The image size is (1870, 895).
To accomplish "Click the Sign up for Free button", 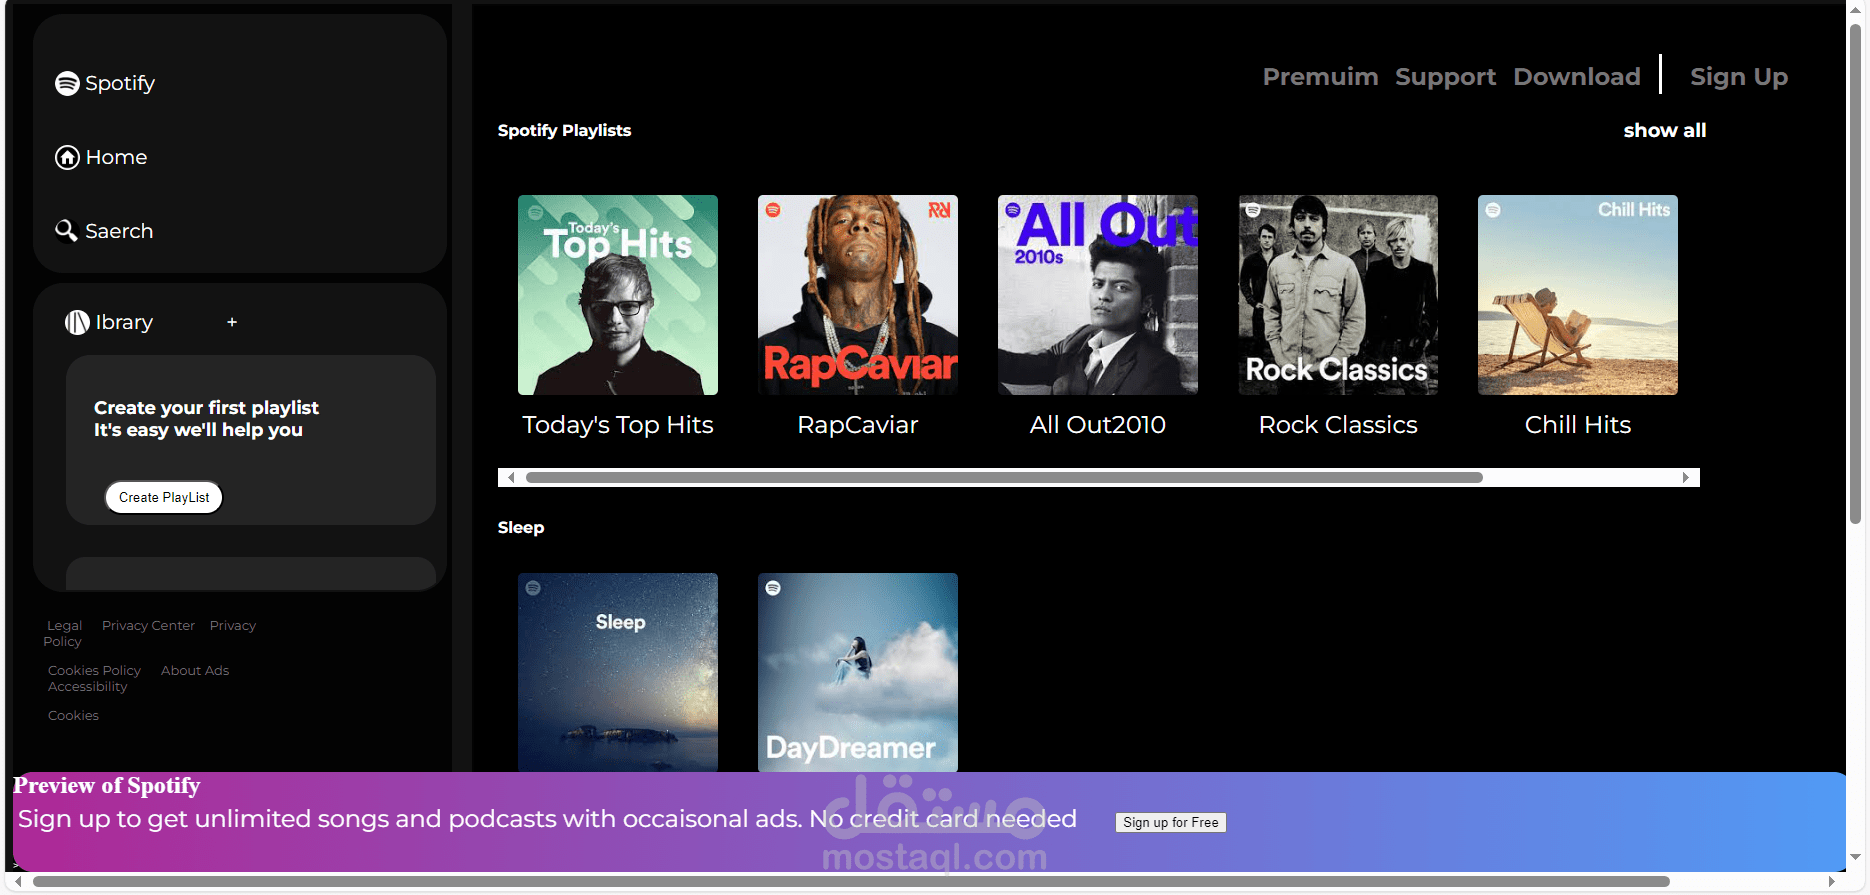I will pyautogui.click(x=1171, y=822).
